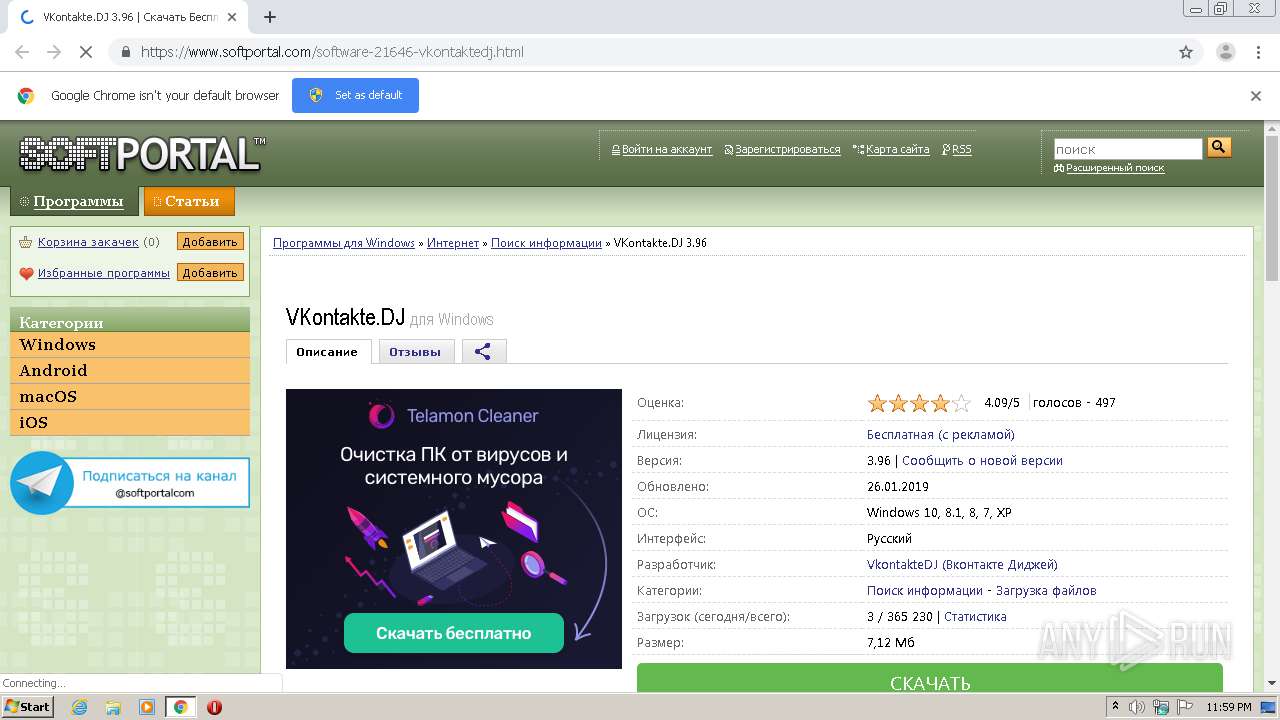Open the Windows Start button
The image size is (1280, 720).
tap(27, 707)
